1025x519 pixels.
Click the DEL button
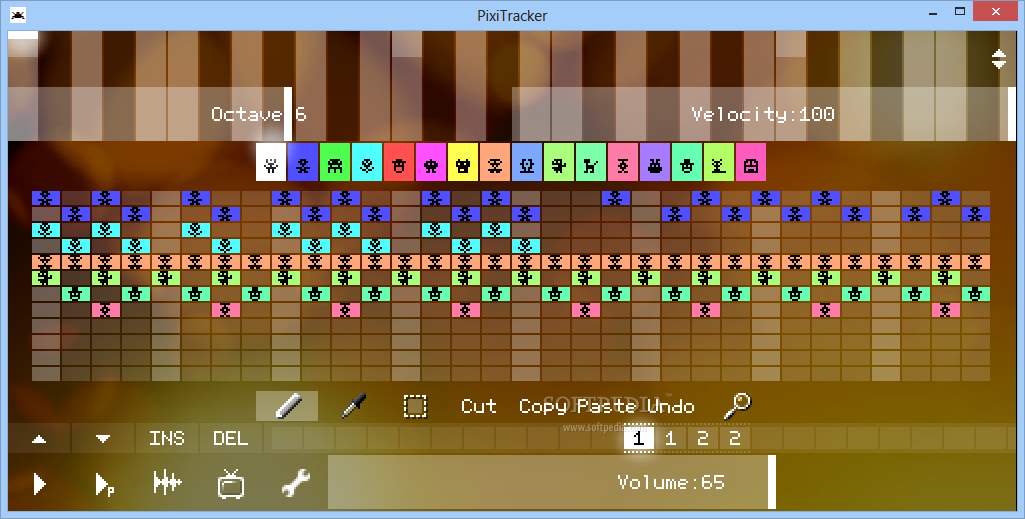pos(231,439)
